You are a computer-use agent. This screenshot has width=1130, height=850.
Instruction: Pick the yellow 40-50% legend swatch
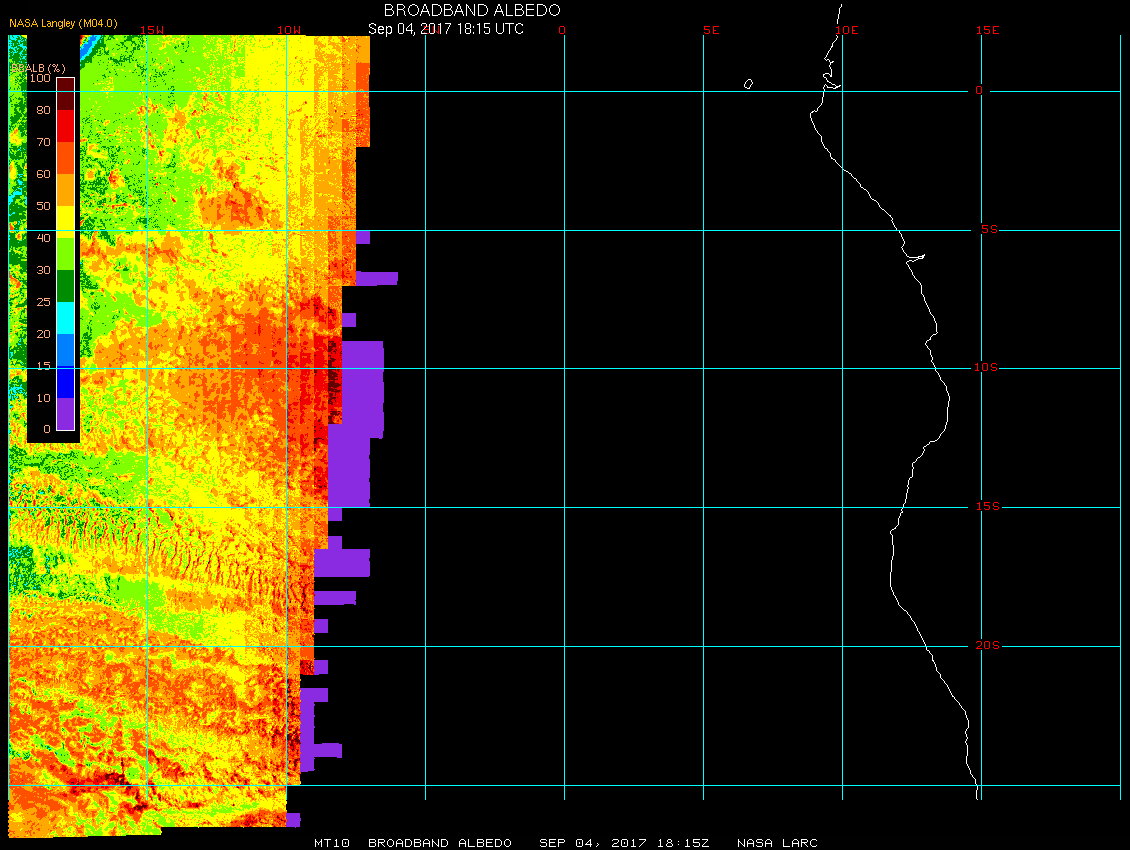pos(66,222)
